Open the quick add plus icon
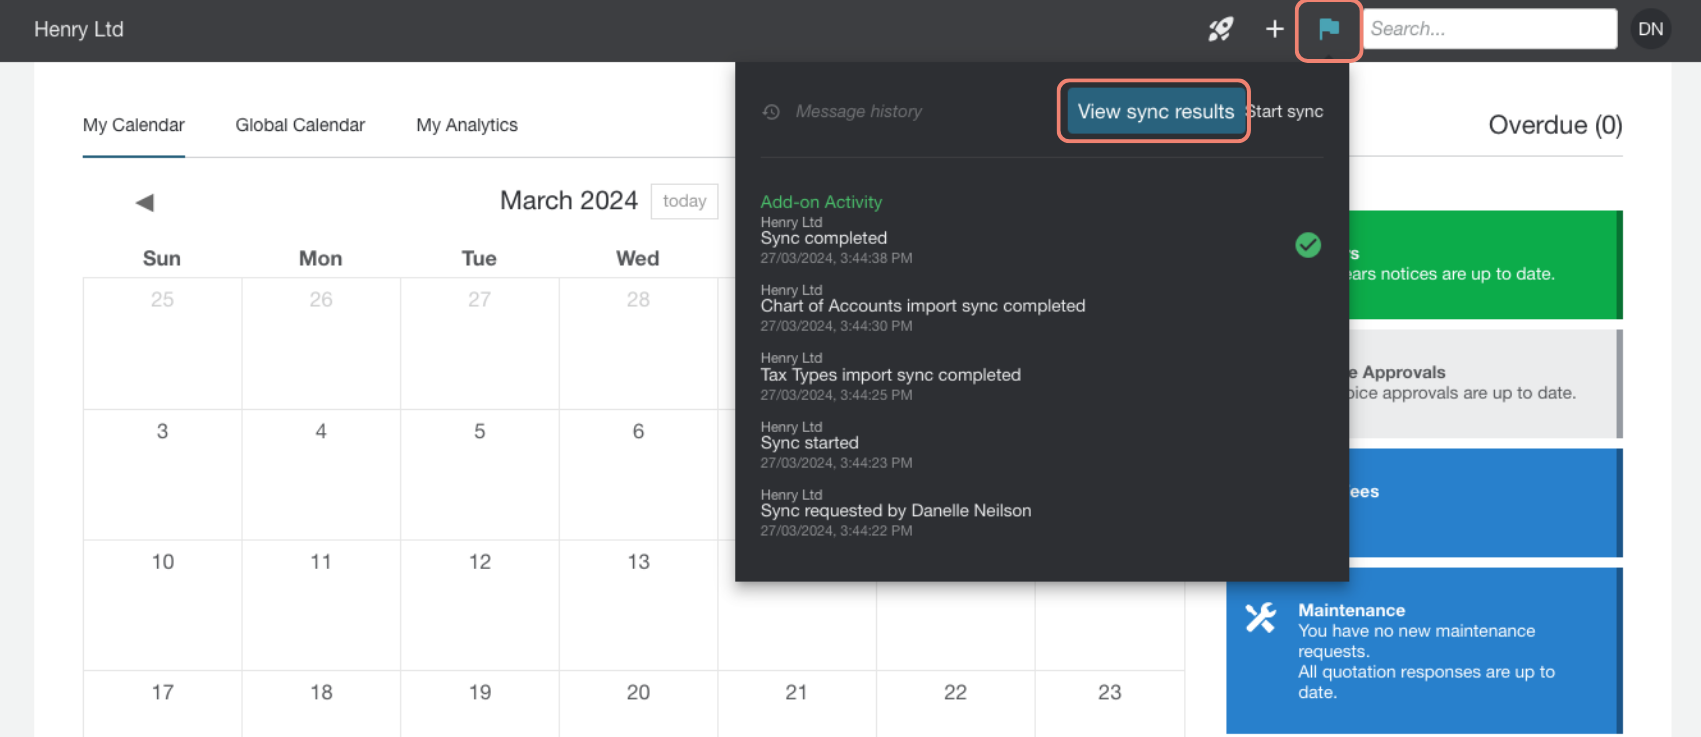 [x=1274, y=29]
